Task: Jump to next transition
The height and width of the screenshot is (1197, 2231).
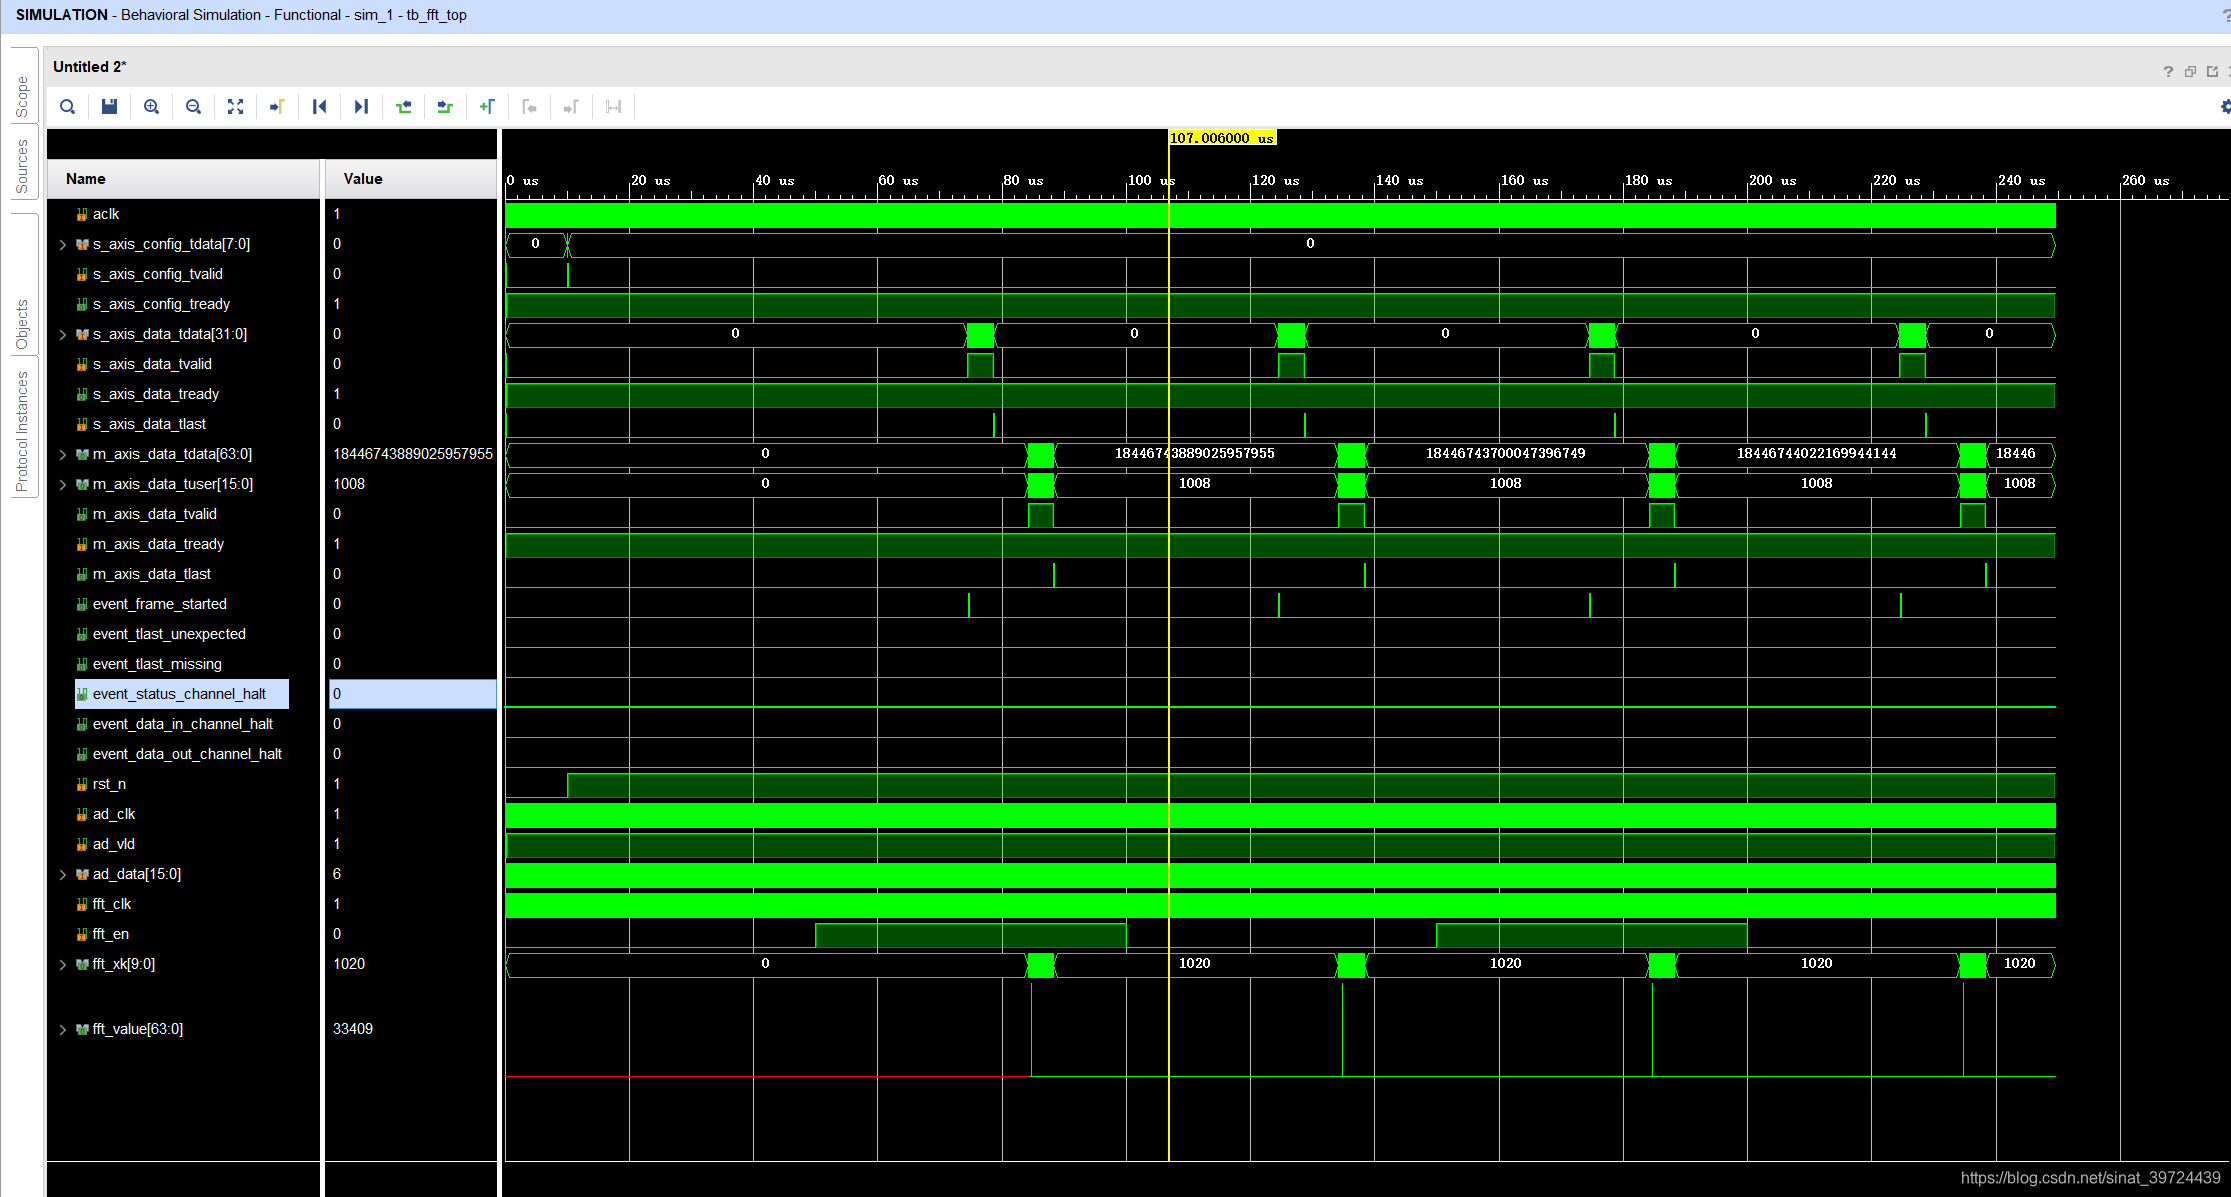Action: coord(445,107)
